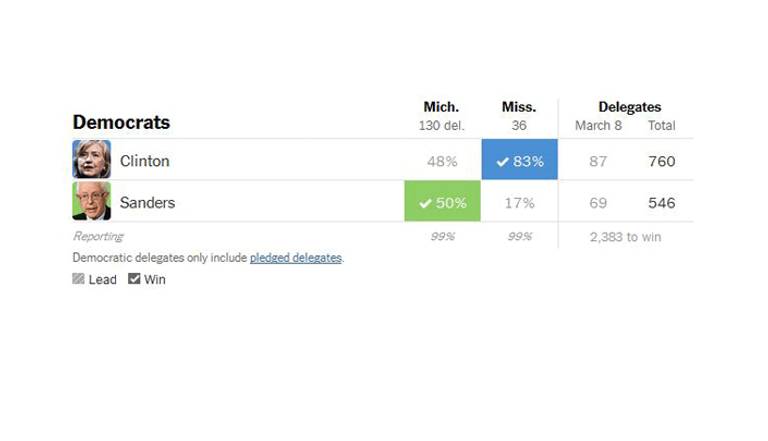This screenshot has height=441, width=768.
Task: Click the 2,383 to win text
Action: pyautogui.click(x=625, y=237)
